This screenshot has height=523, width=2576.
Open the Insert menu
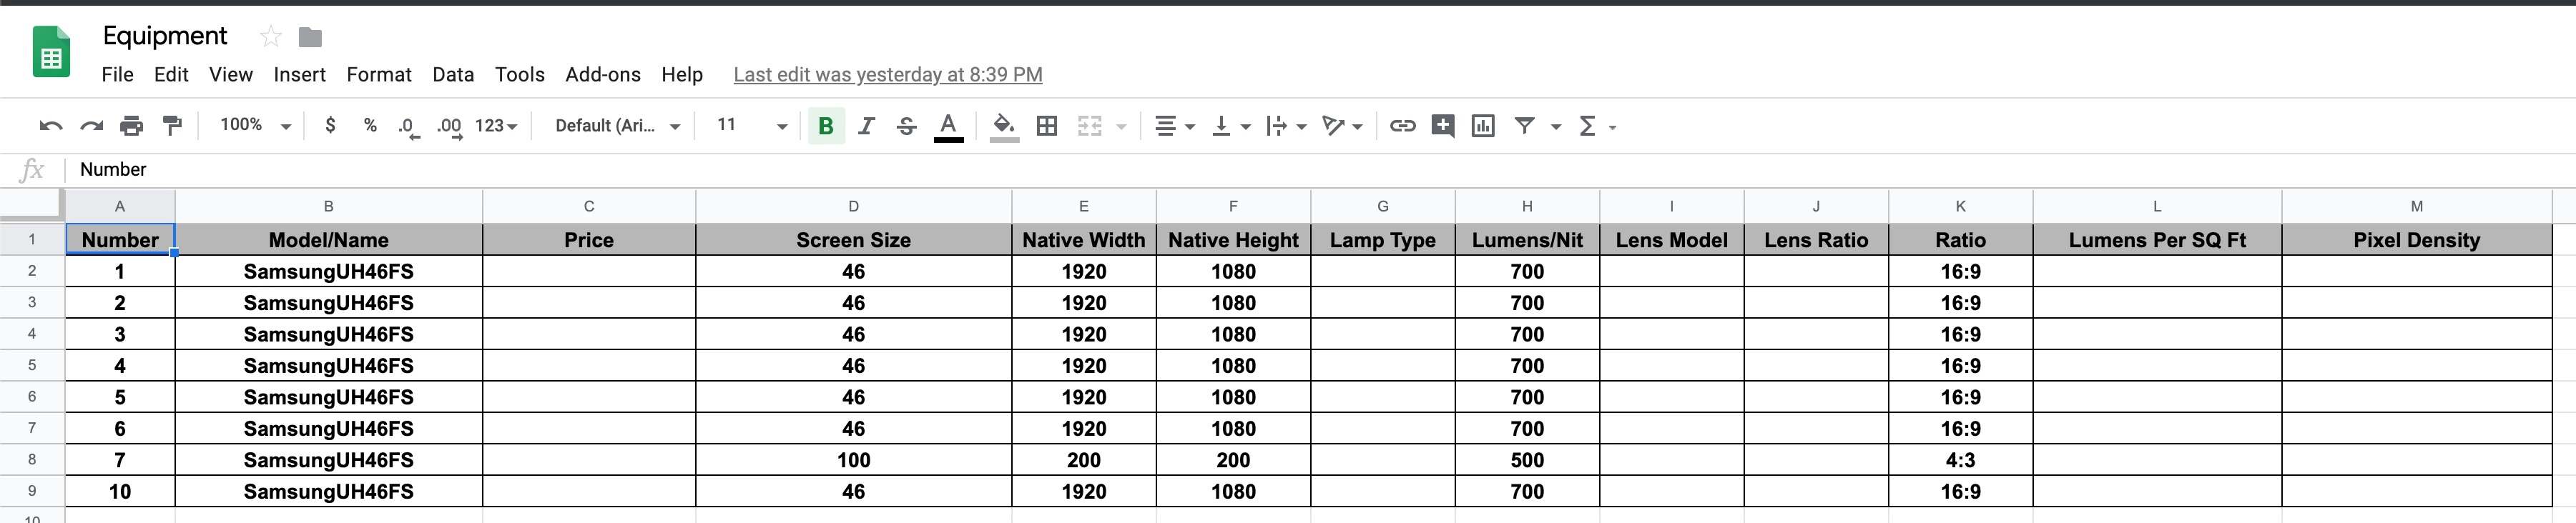coord(300,75)
